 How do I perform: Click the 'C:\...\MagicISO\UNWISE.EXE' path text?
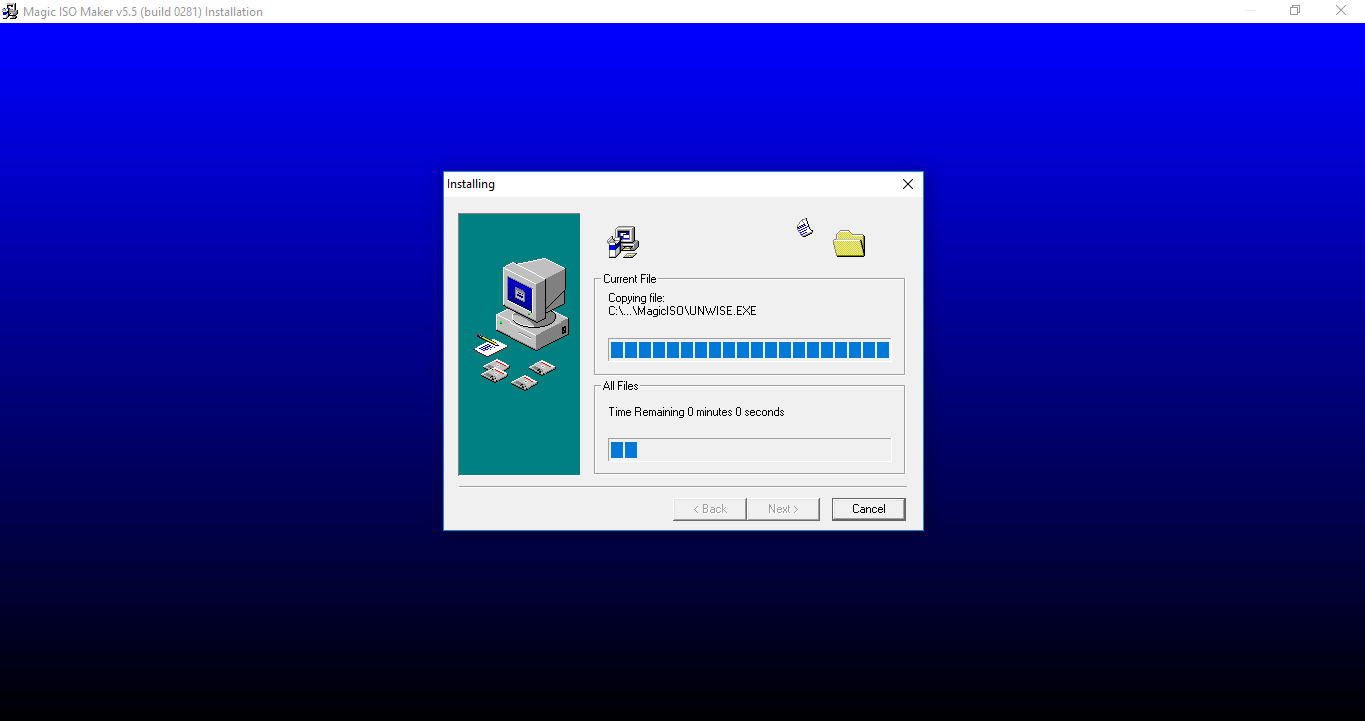tap(682, 311)
